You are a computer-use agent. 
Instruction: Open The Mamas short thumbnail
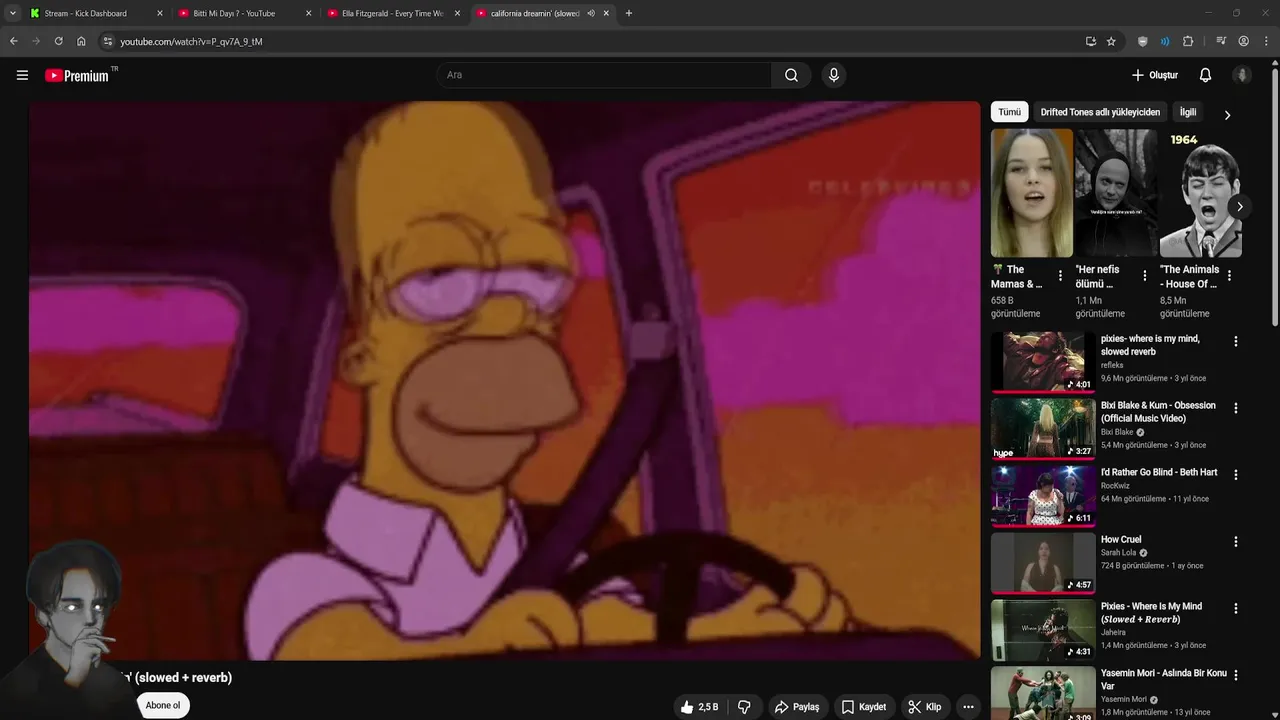(x=1031, y=193)
